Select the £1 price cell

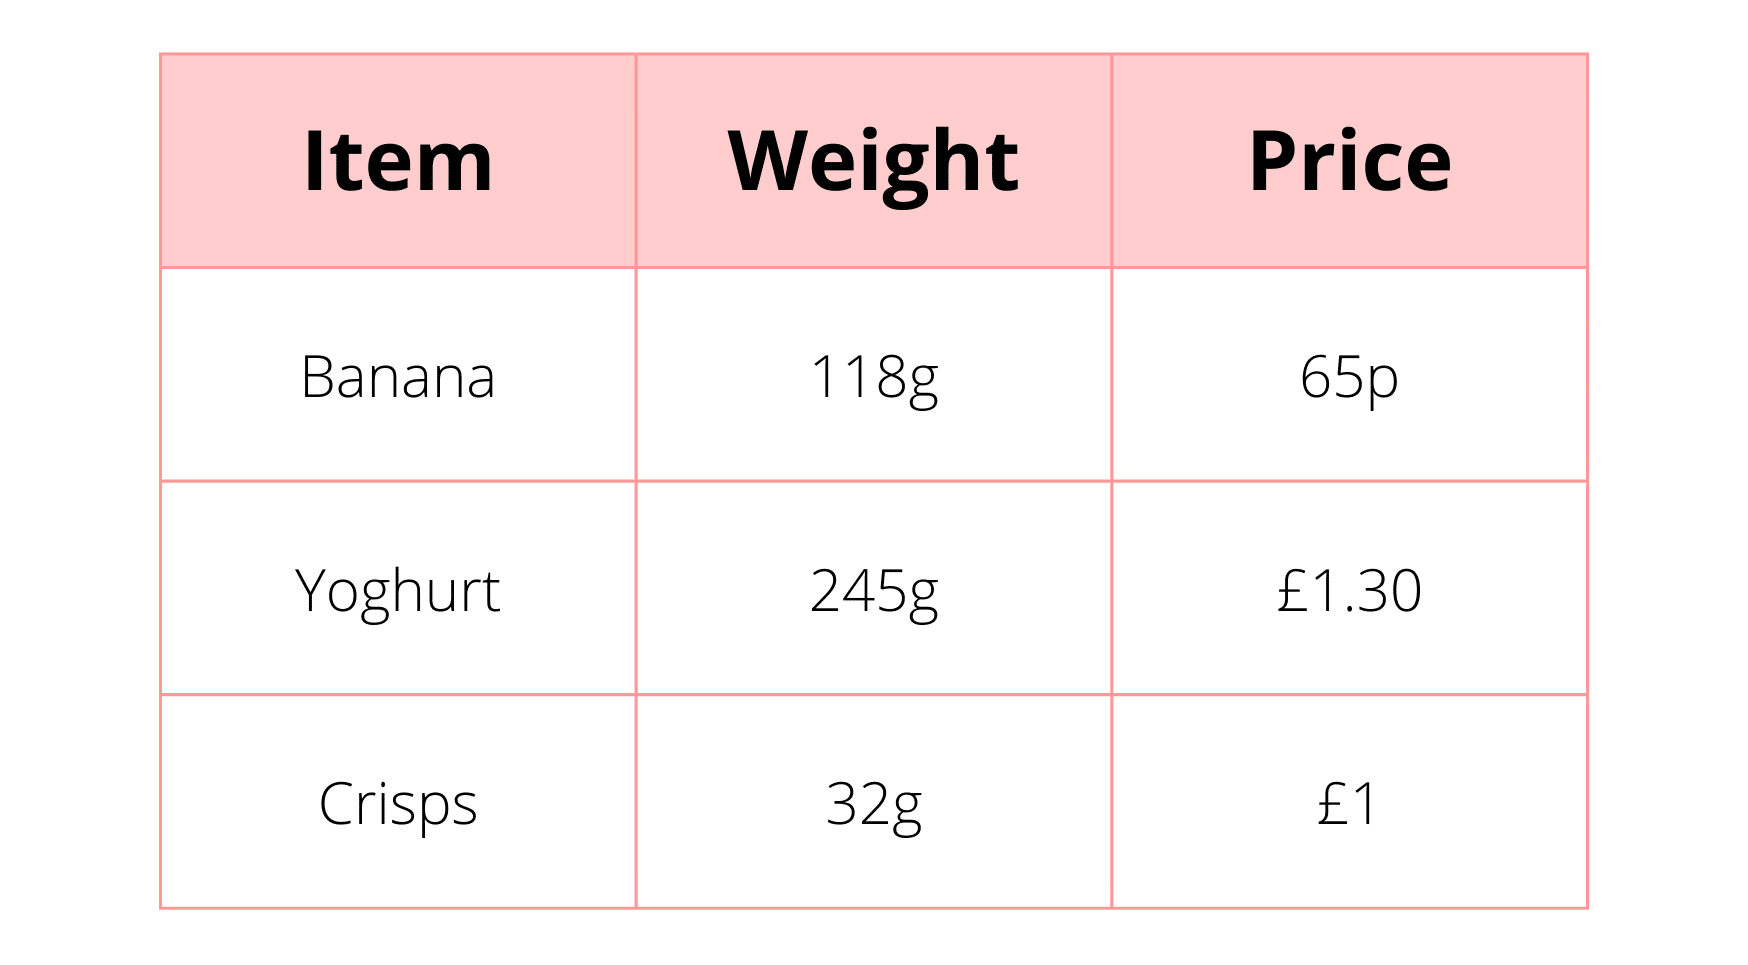(x=1349, y=803)
